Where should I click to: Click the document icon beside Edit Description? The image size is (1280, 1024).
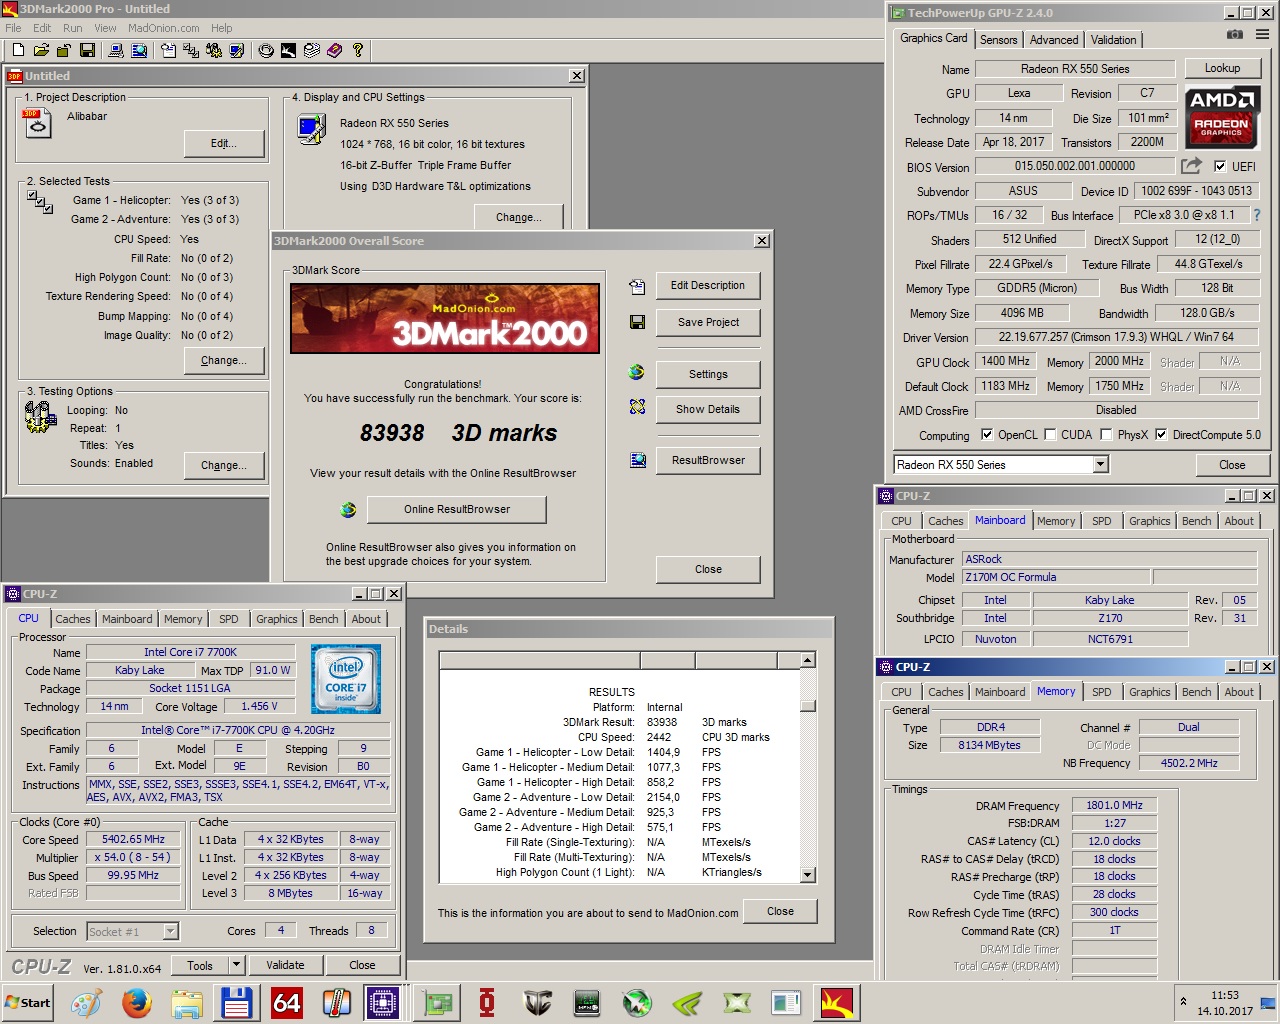click(637, 287)
